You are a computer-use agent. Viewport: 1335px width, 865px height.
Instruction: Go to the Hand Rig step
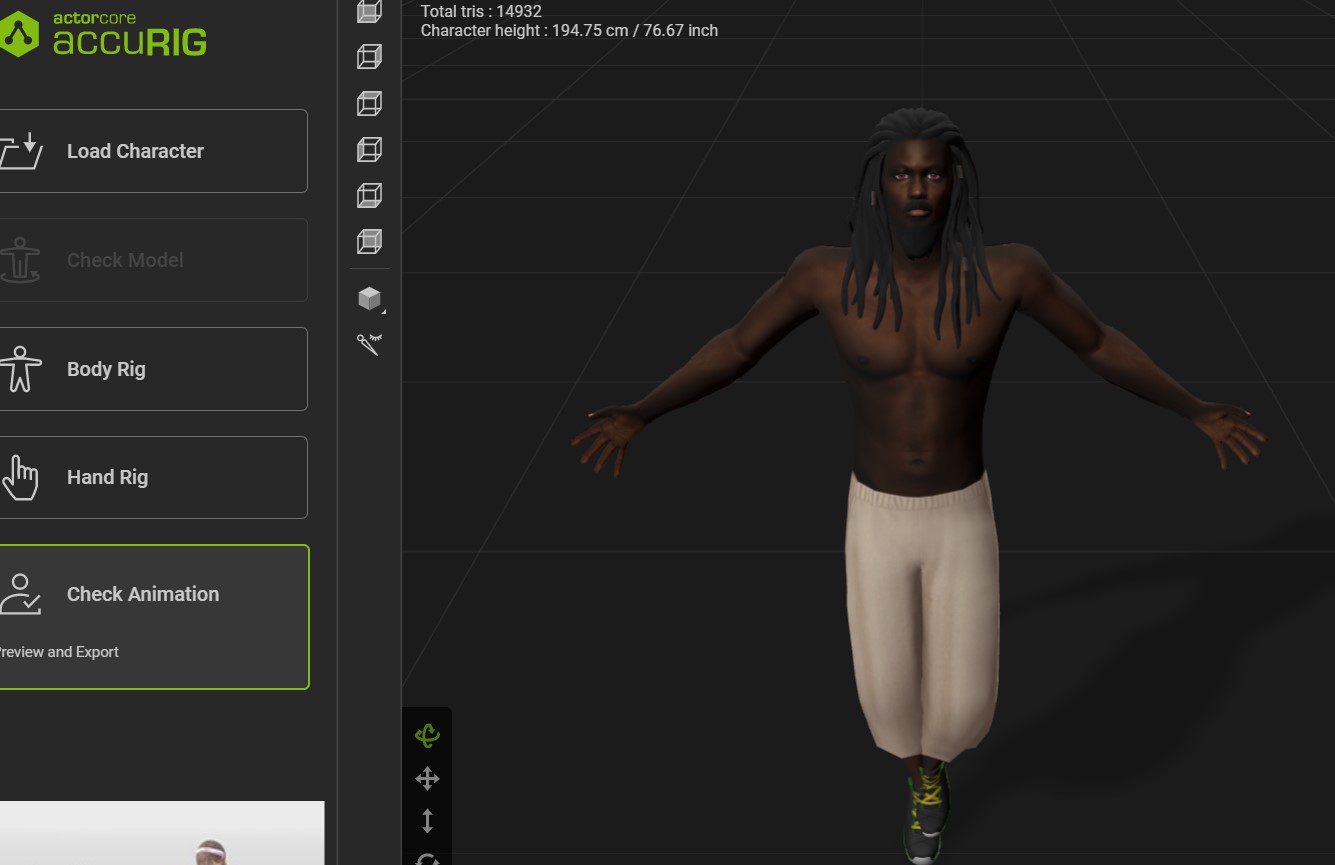pyautogui.click(x=153, y=477)
